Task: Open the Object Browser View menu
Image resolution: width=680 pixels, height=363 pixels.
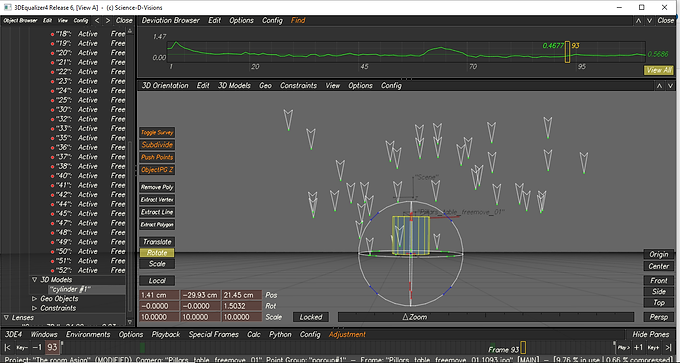Action: [x=63, y=20]
